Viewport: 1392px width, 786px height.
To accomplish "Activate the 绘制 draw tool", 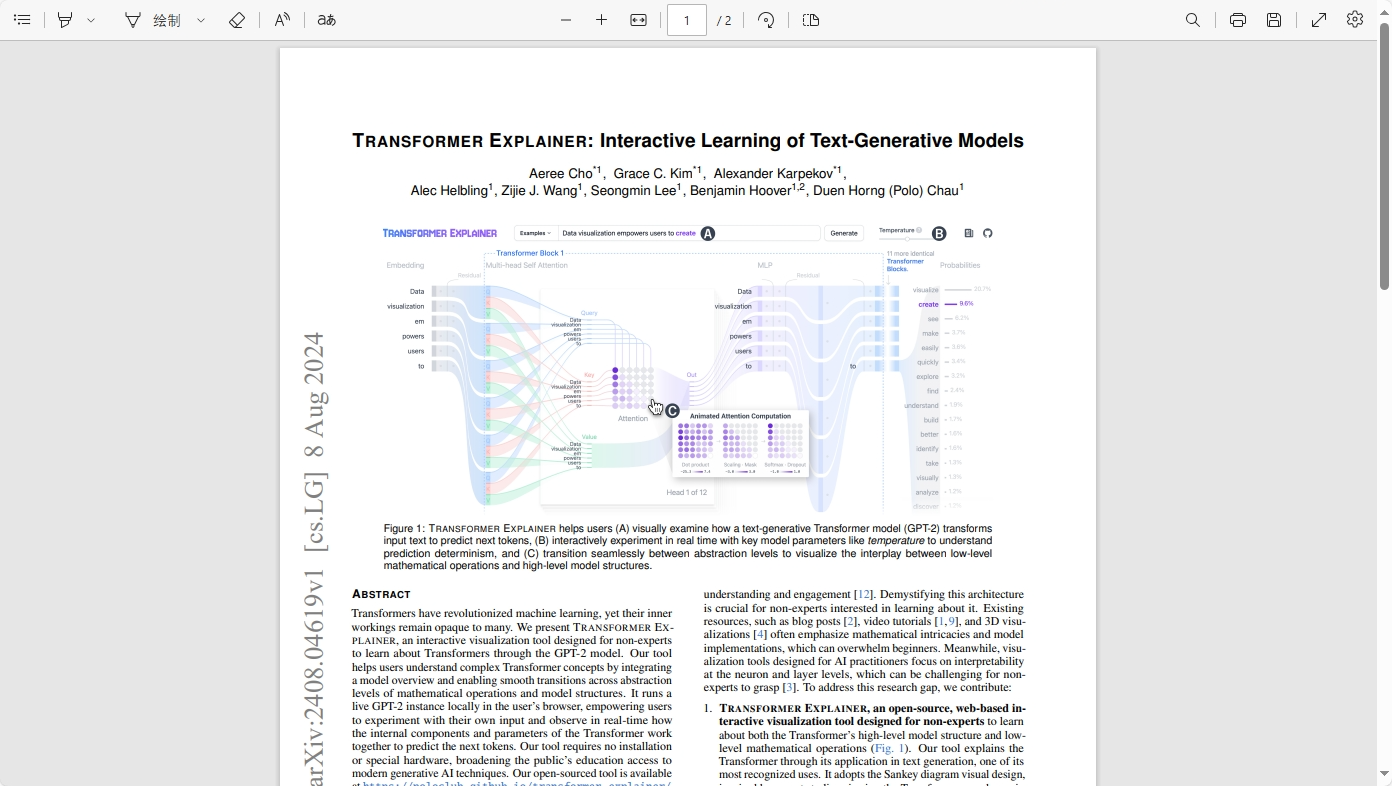I will pos(153,20).
